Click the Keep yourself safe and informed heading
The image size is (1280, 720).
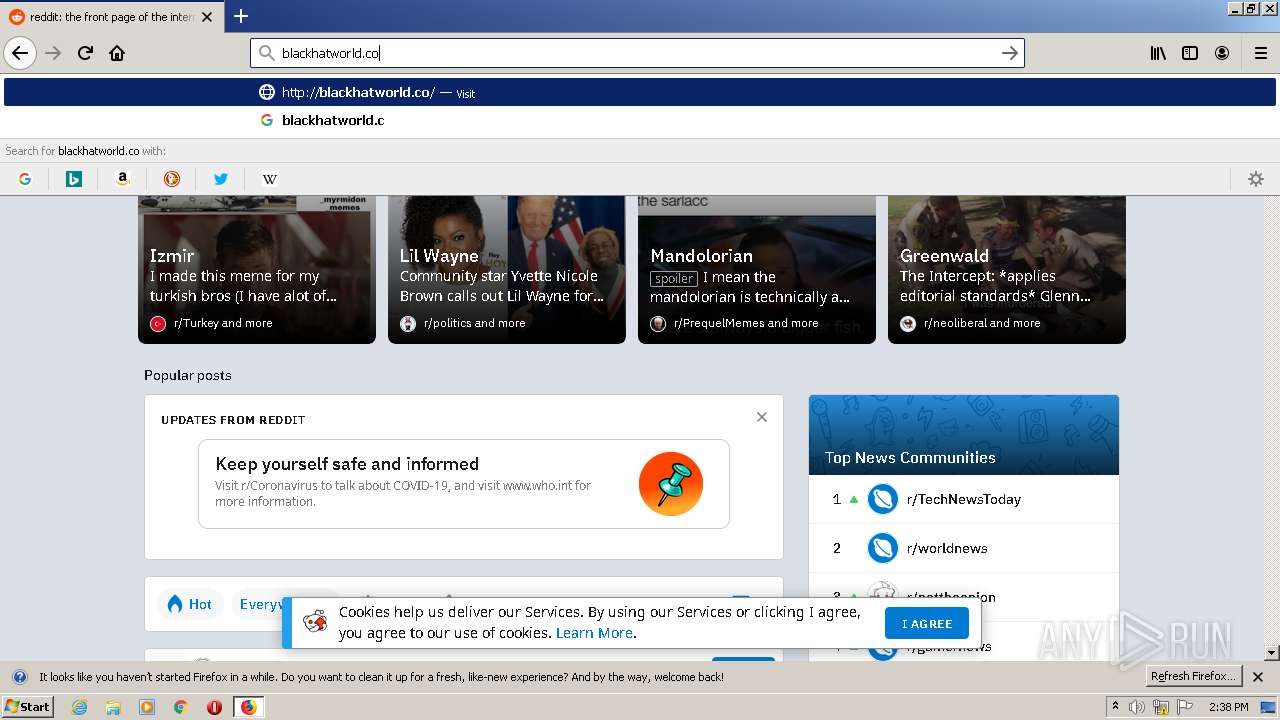click(347, 464)
